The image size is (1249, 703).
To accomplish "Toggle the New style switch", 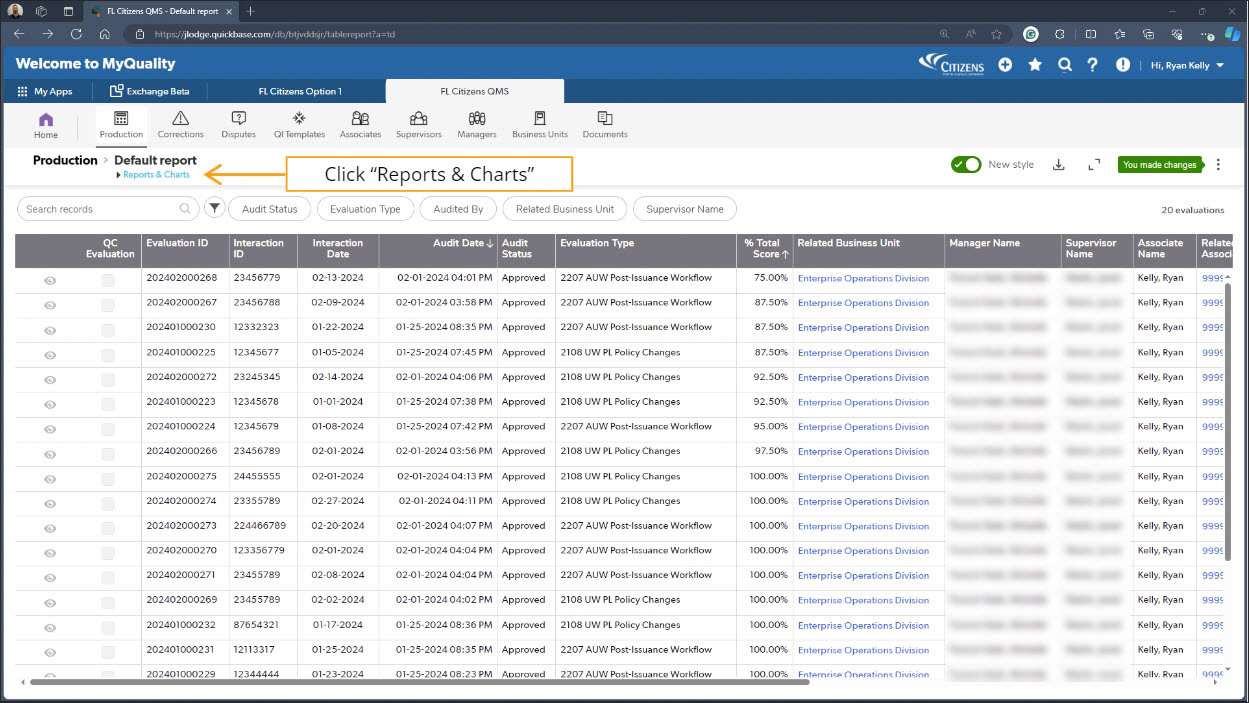I will coord(966,164).
